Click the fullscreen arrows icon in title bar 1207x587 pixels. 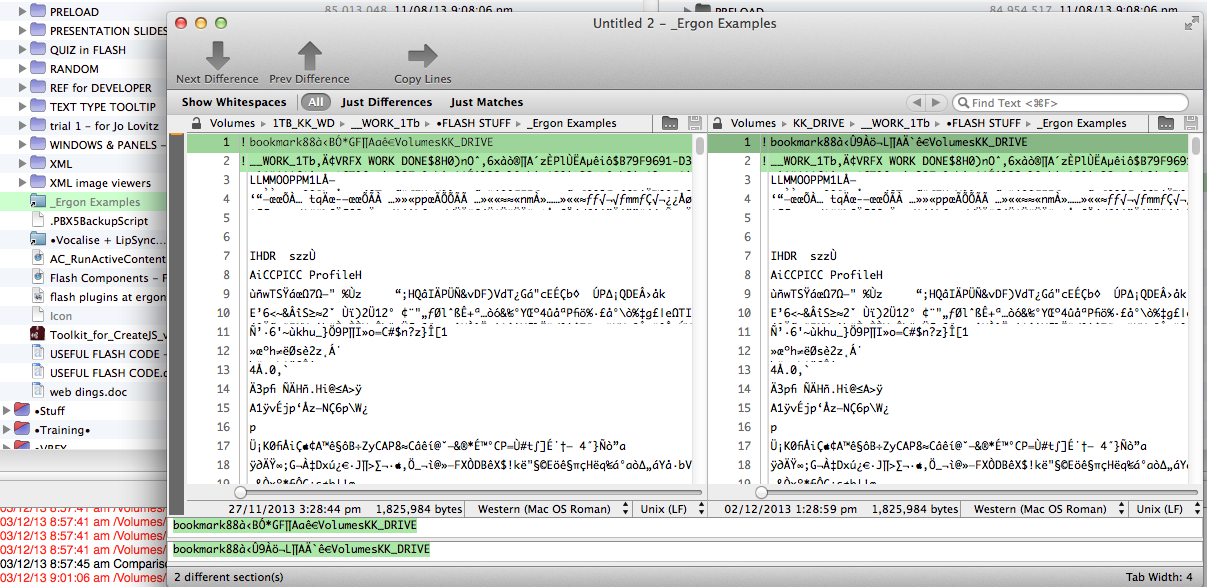click(1191, 22)
